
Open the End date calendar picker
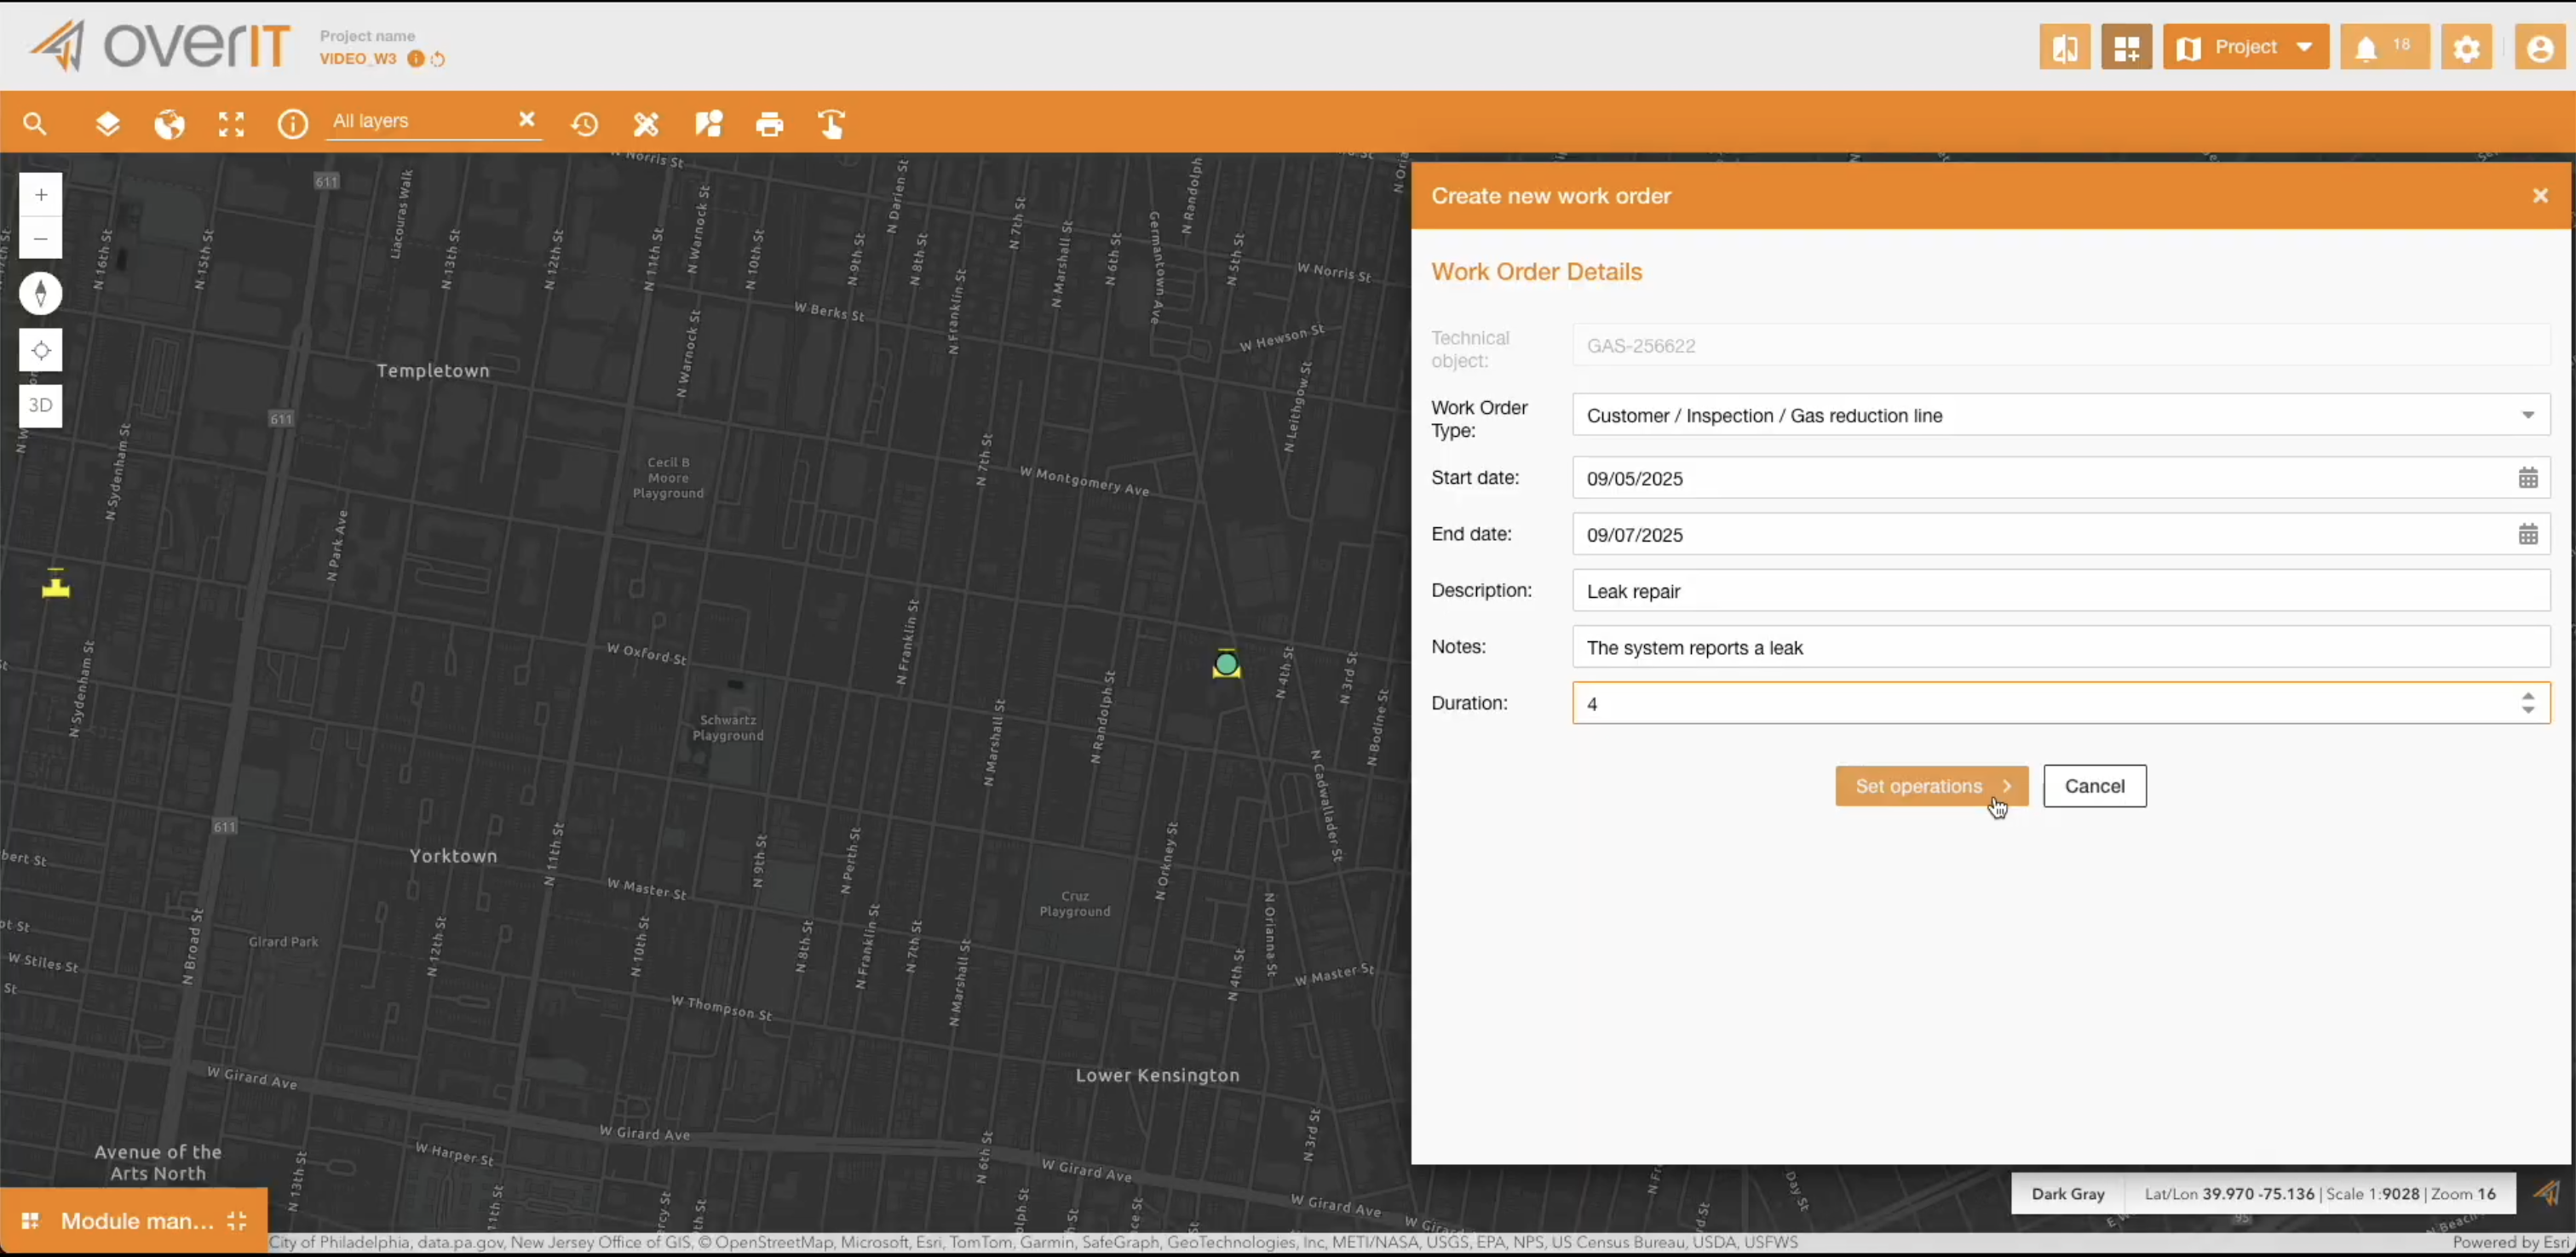click(x=2528, y=534)
